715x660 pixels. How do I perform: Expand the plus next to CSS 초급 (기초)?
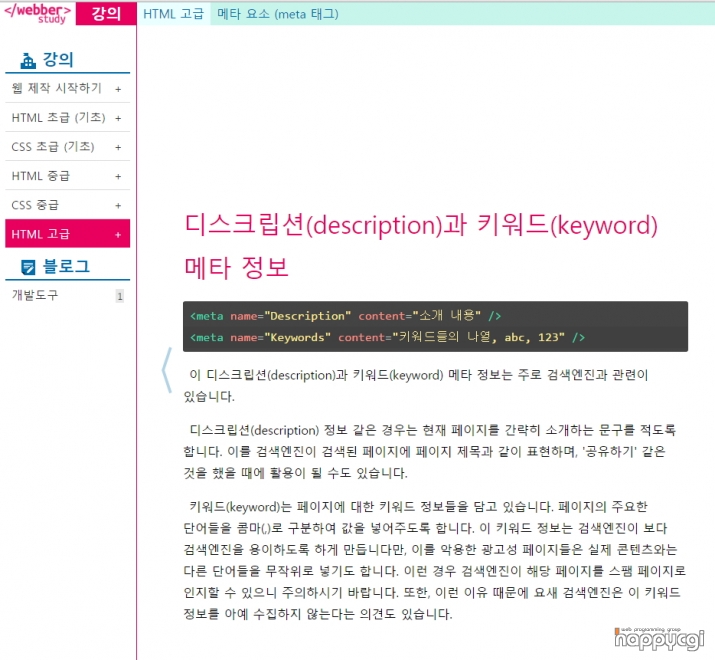click(x=118, y=147)
